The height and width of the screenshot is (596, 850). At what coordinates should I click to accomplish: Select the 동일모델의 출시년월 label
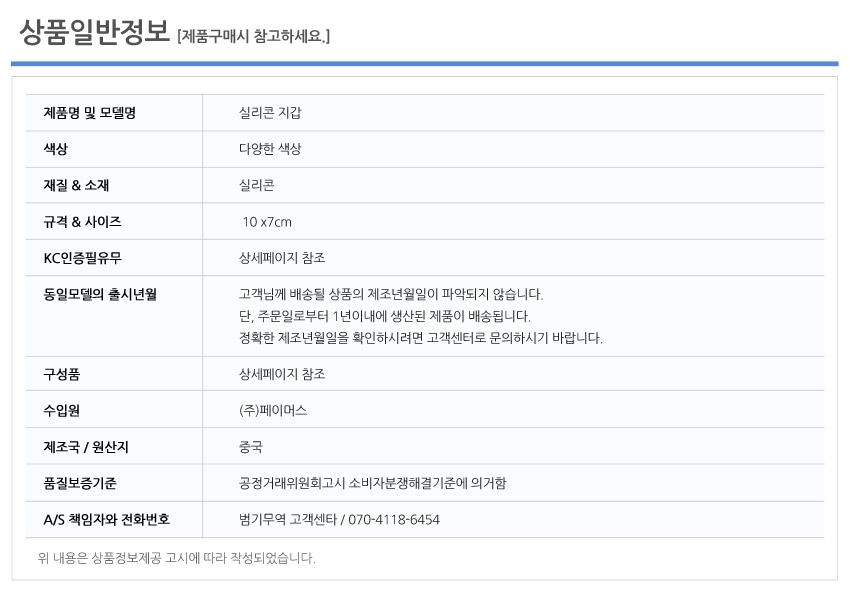100,294
